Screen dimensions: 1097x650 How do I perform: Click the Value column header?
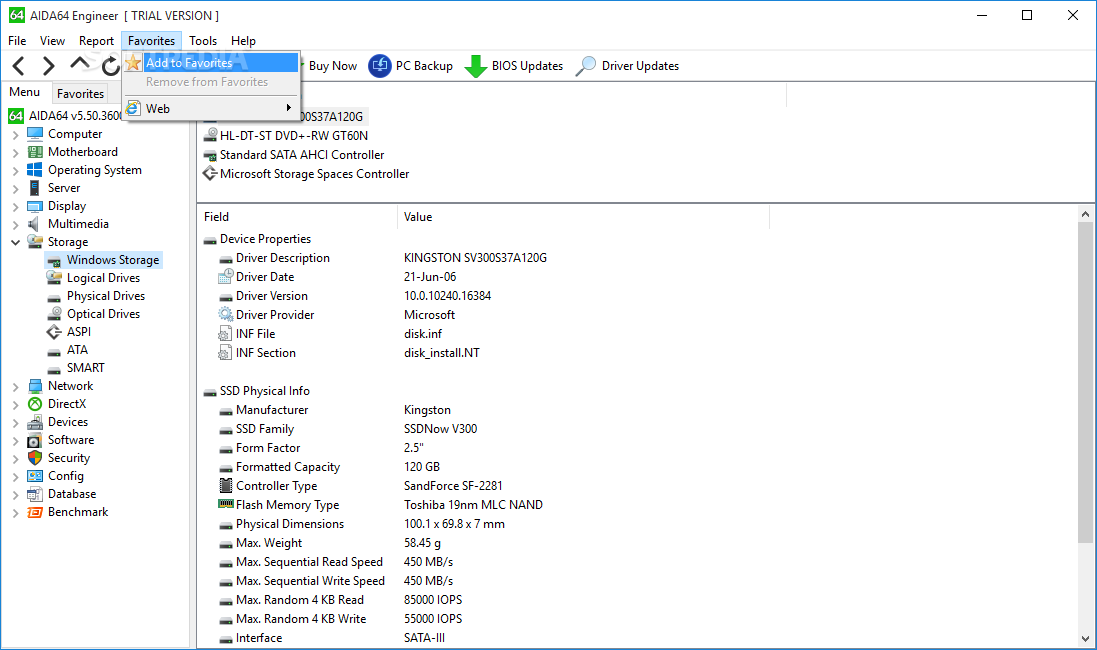point(583,217)
